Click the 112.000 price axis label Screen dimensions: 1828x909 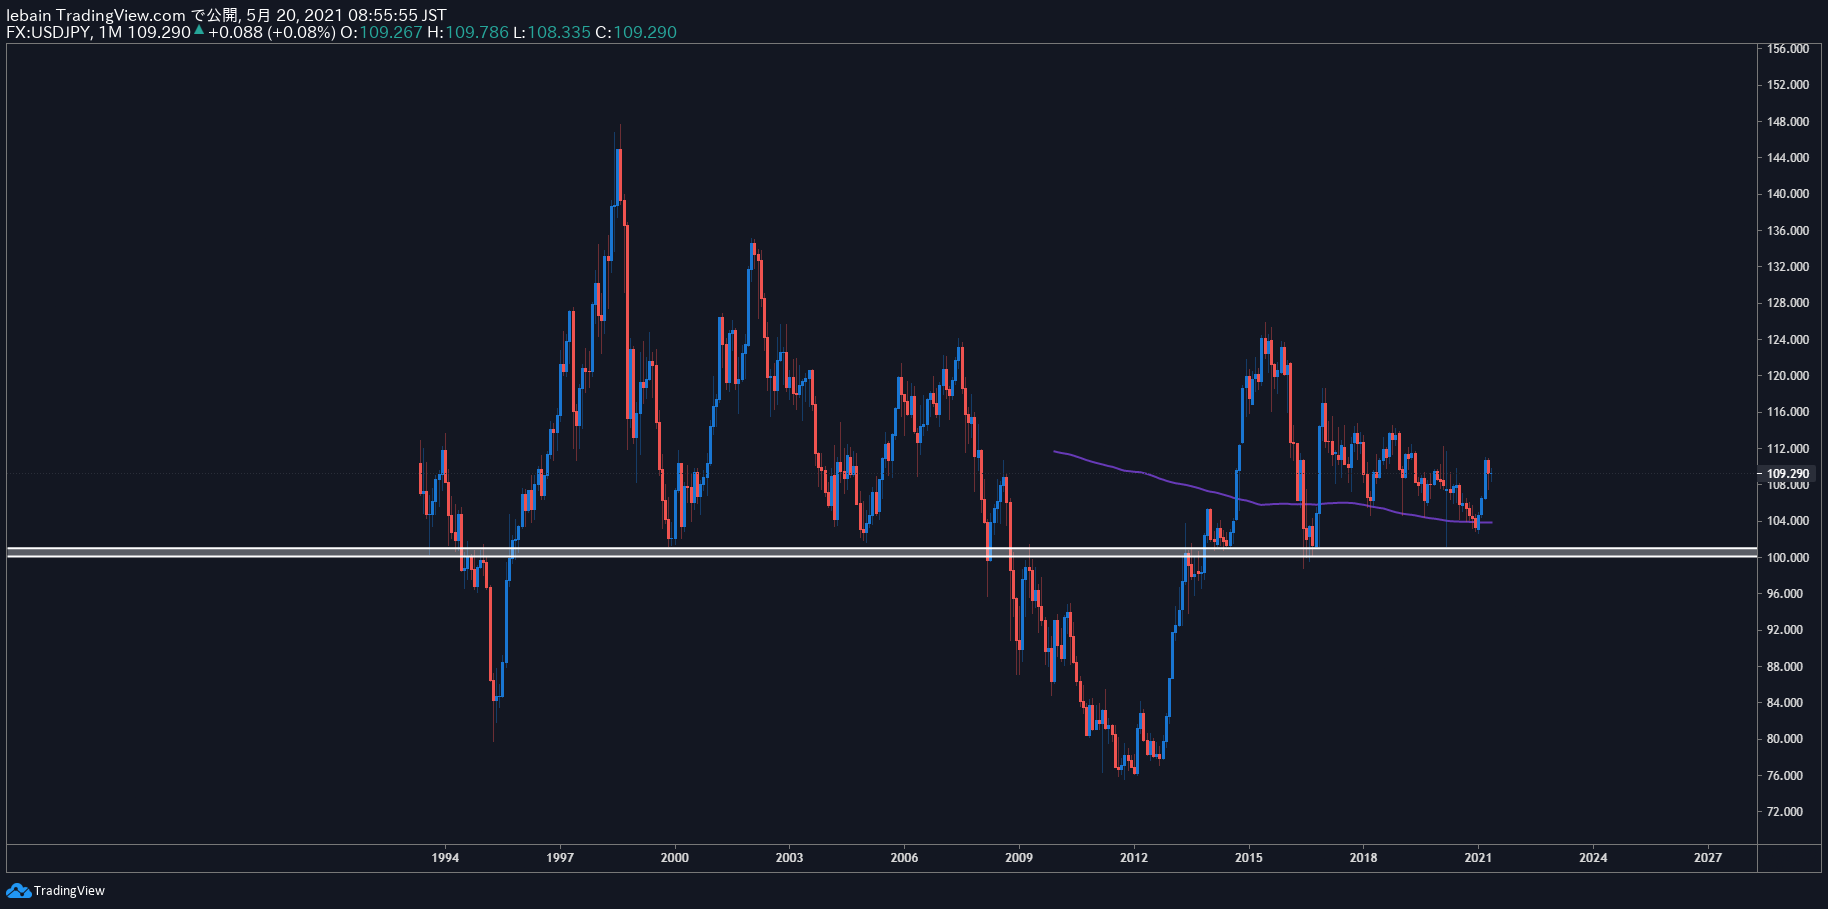click(1788, 448)
